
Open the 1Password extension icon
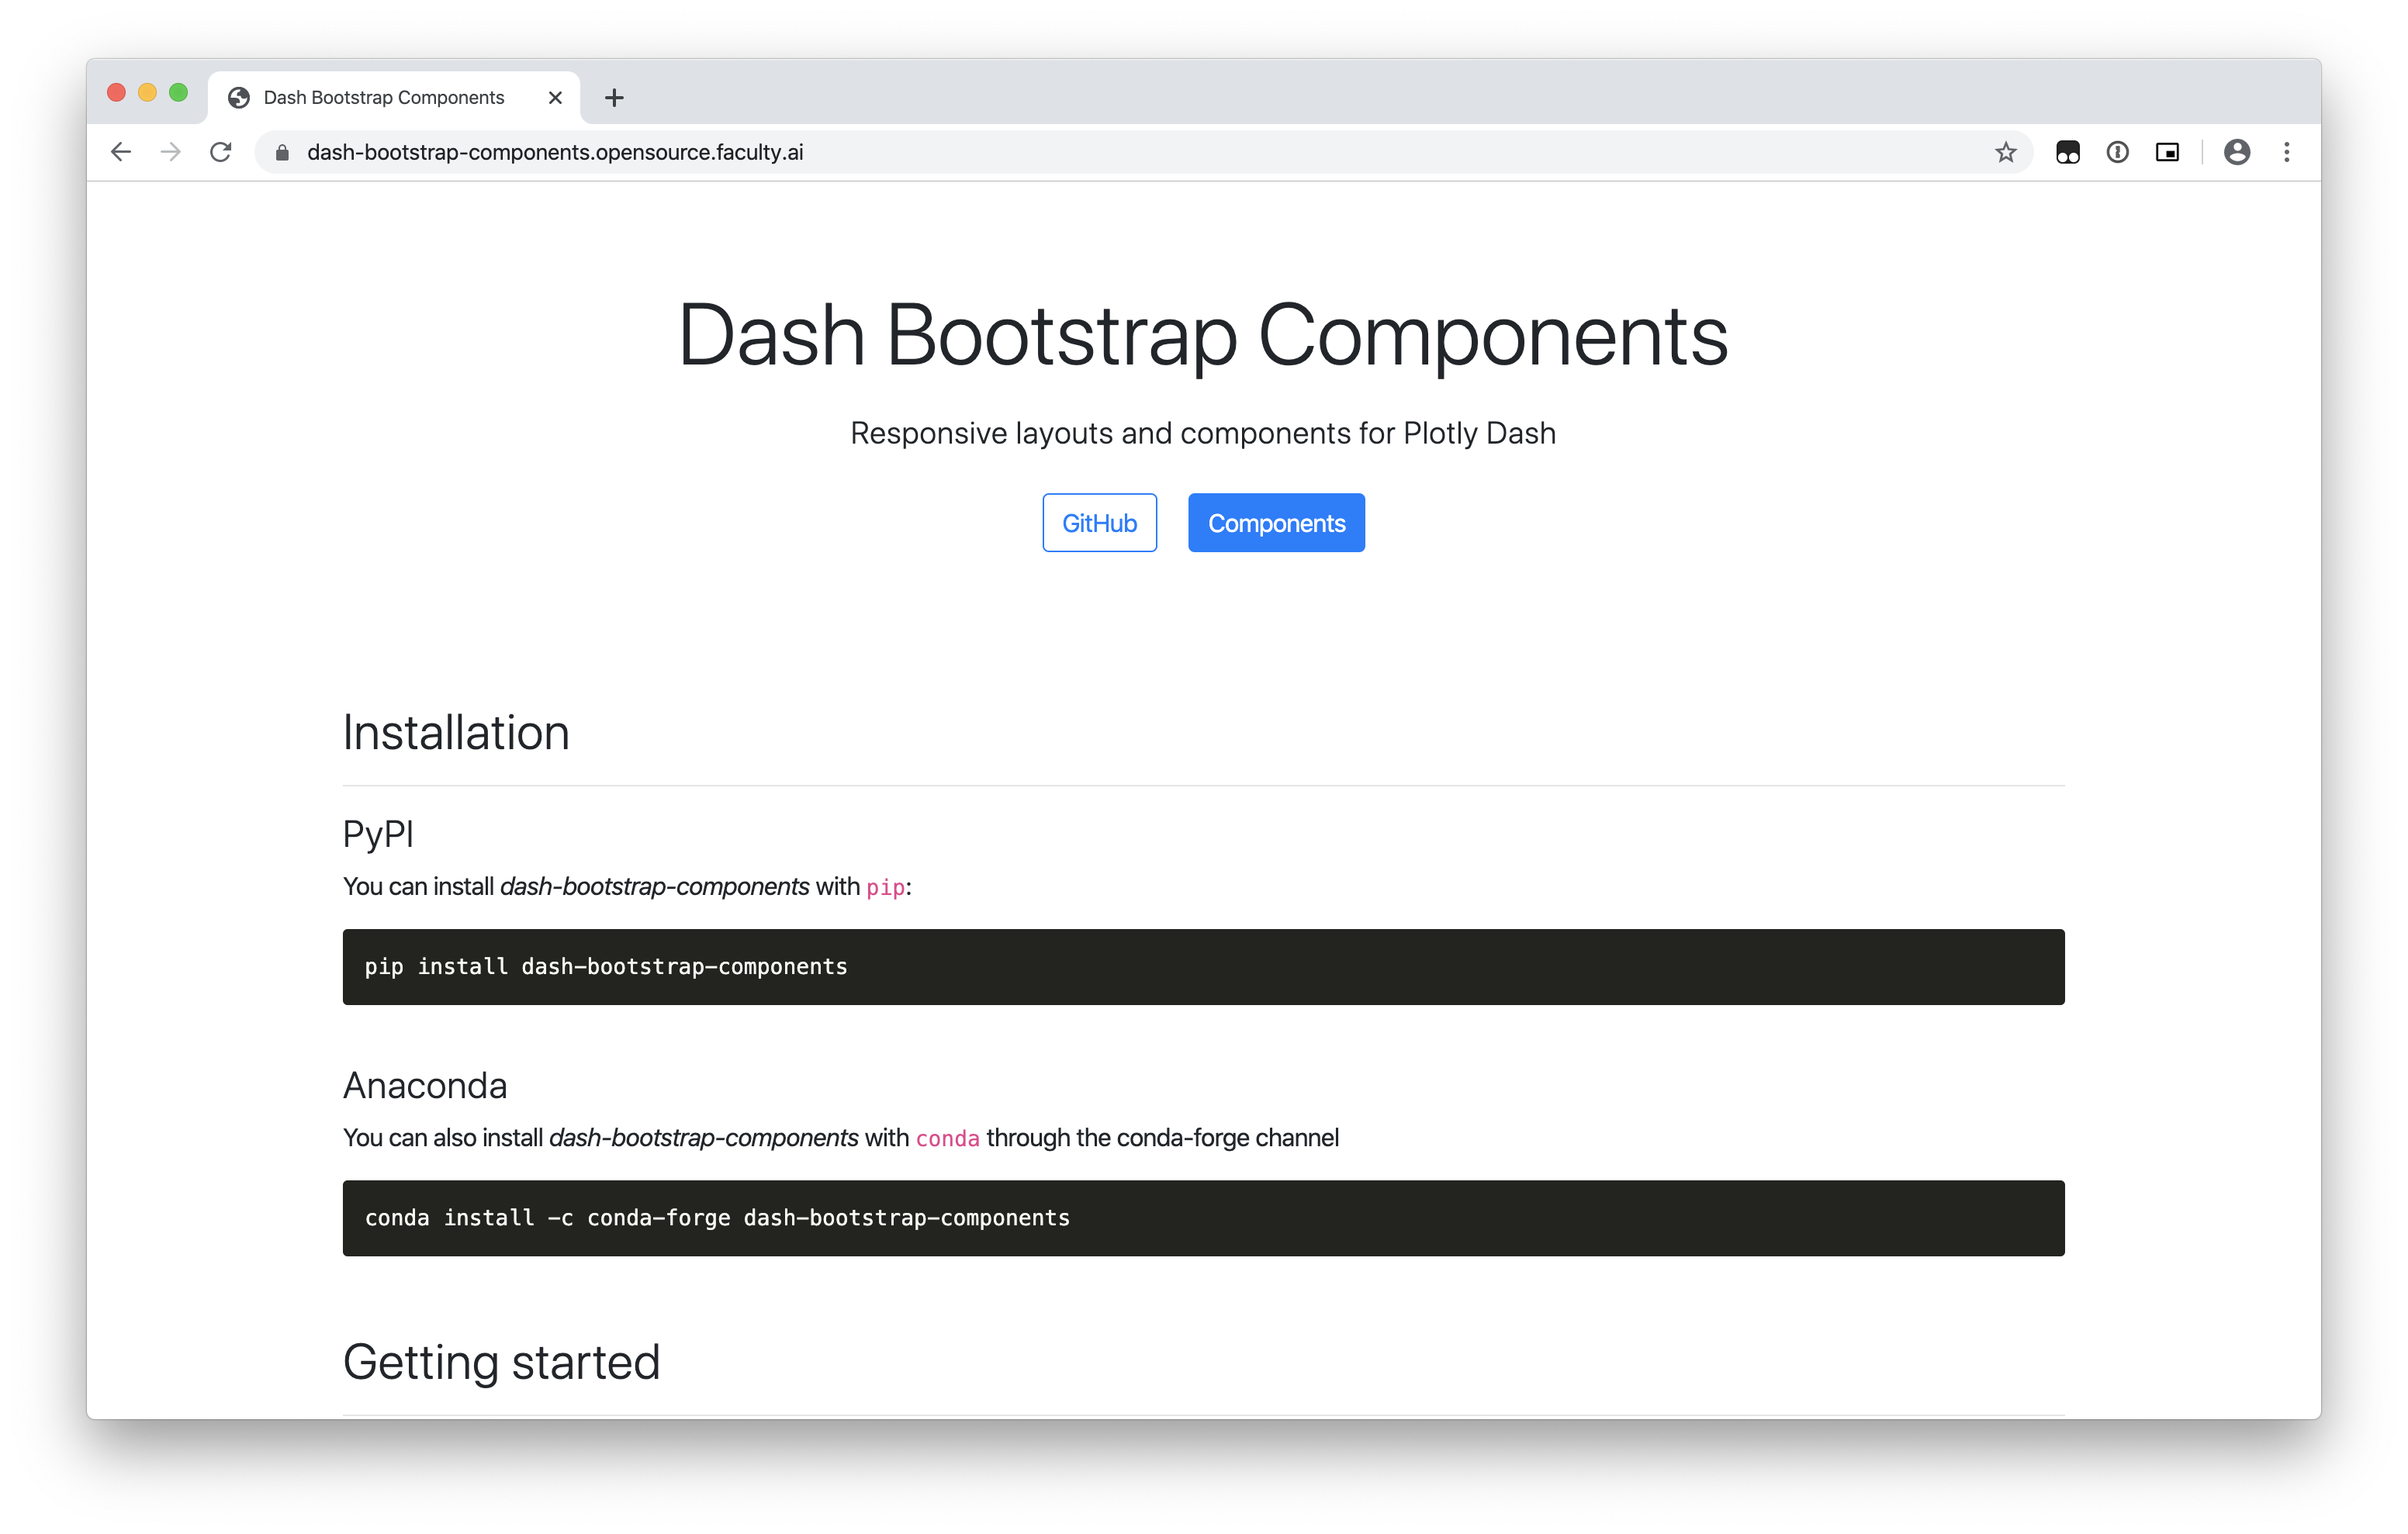2118,152
